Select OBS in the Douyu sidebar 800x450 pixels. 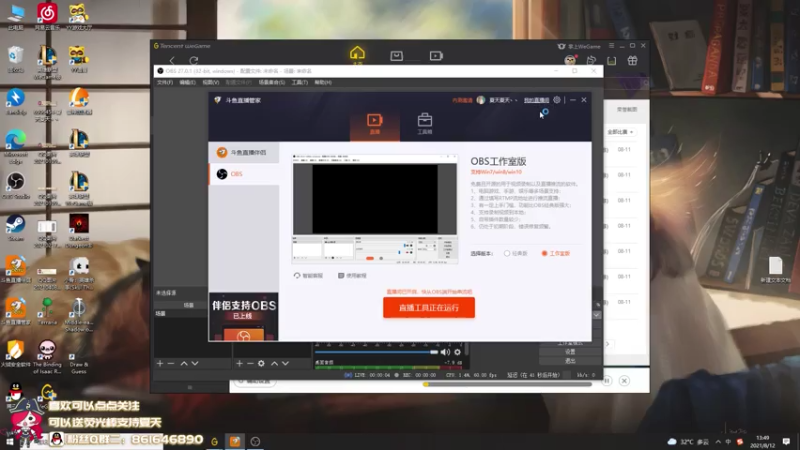tap(244, 174)
